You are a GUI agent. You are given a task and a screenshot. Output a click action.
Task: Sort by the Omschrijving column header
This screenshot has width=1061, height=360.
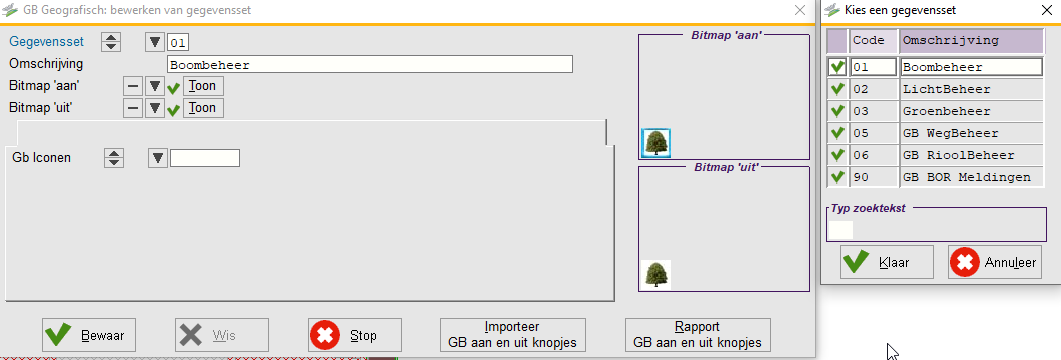pos(971,41)
